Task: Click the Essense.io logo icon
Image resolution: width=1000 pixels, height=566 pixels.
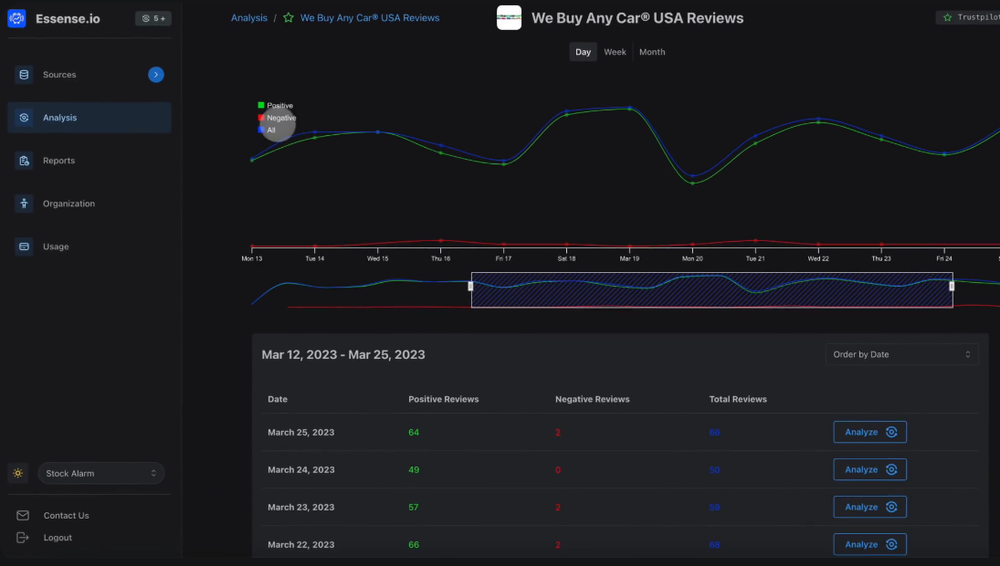Action: (x=17, y=19)
